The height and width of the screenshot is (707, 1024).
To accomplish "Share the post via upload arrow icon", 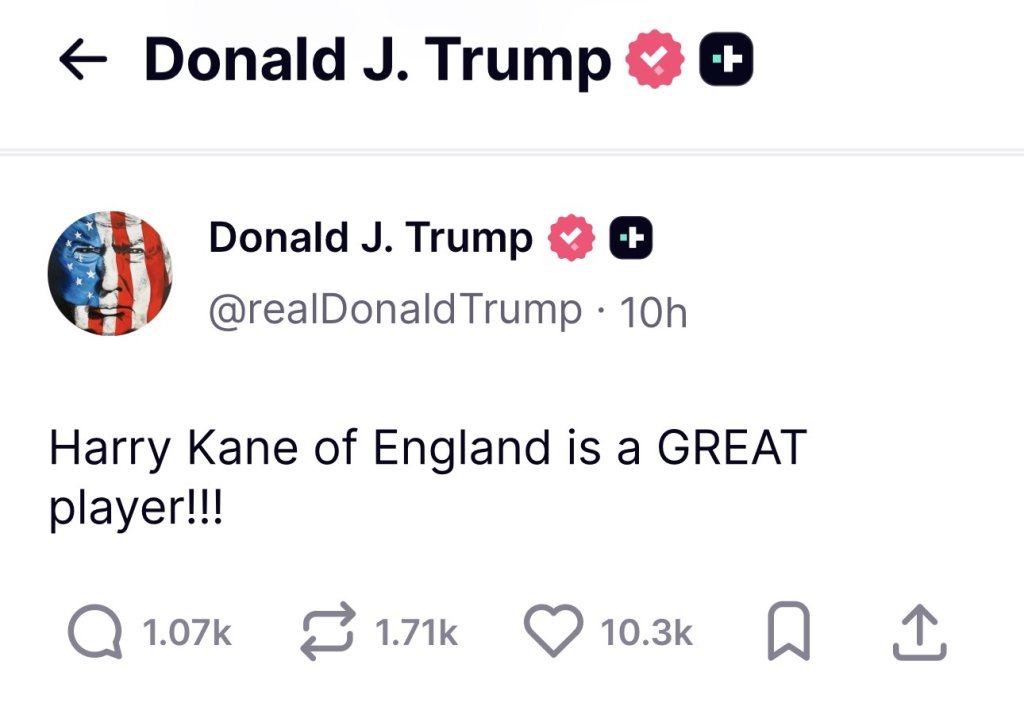I will [x=920, y=632].
